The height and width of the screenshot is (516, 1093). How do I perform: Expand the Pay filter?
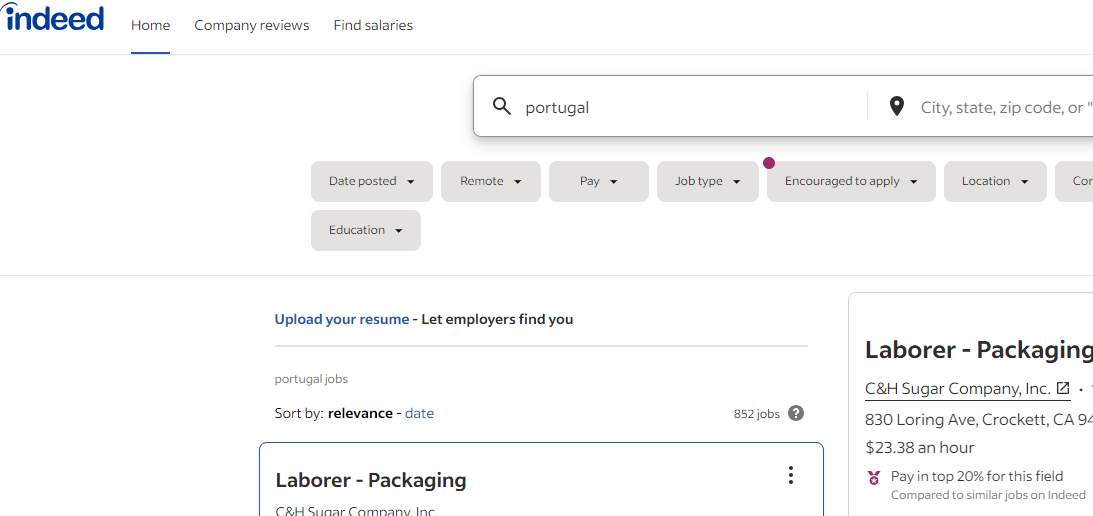coord(598,181)
